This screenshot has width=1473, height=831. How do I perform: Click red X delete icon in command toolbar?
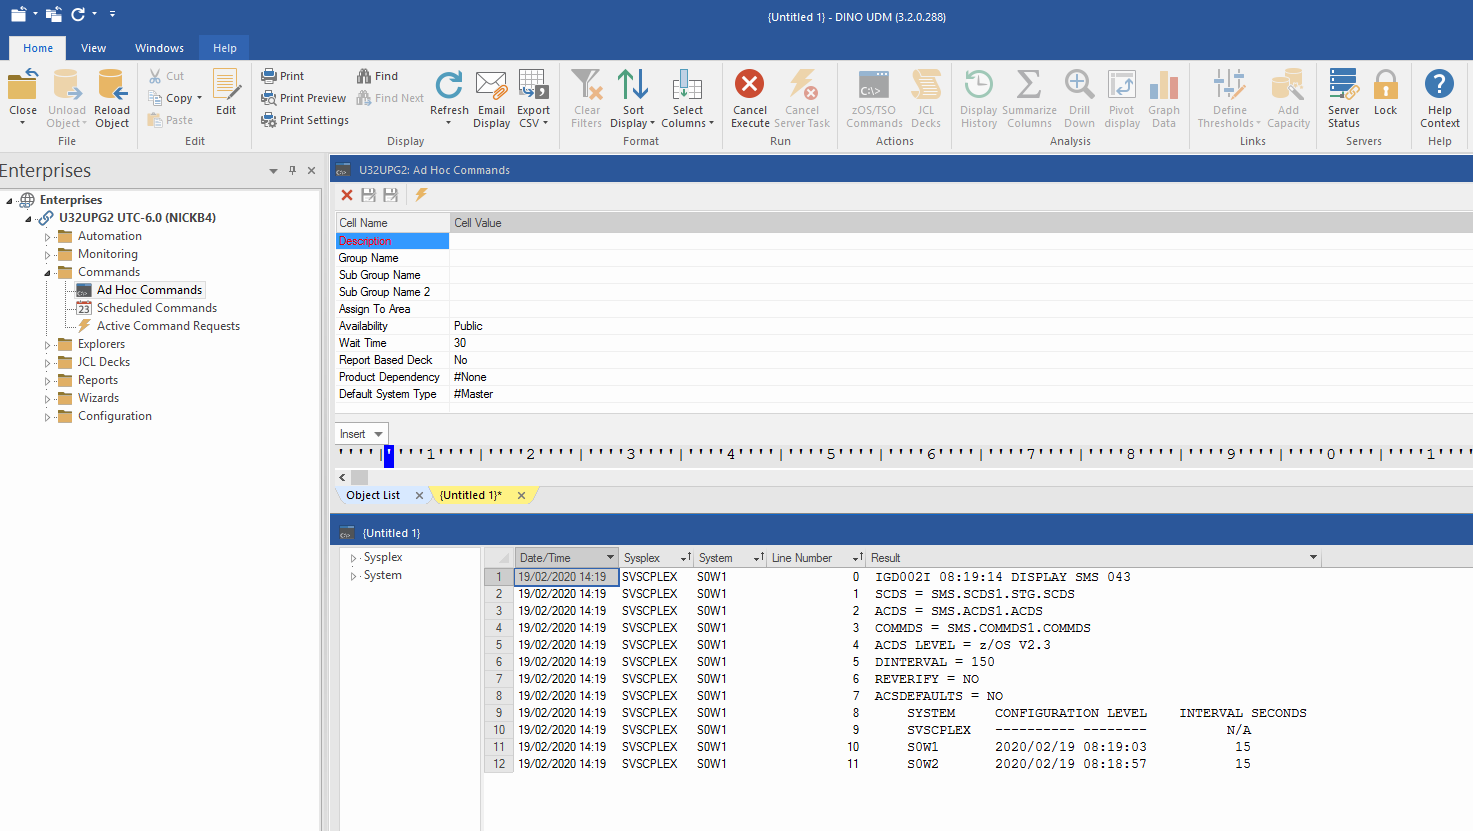pos(347,195)
